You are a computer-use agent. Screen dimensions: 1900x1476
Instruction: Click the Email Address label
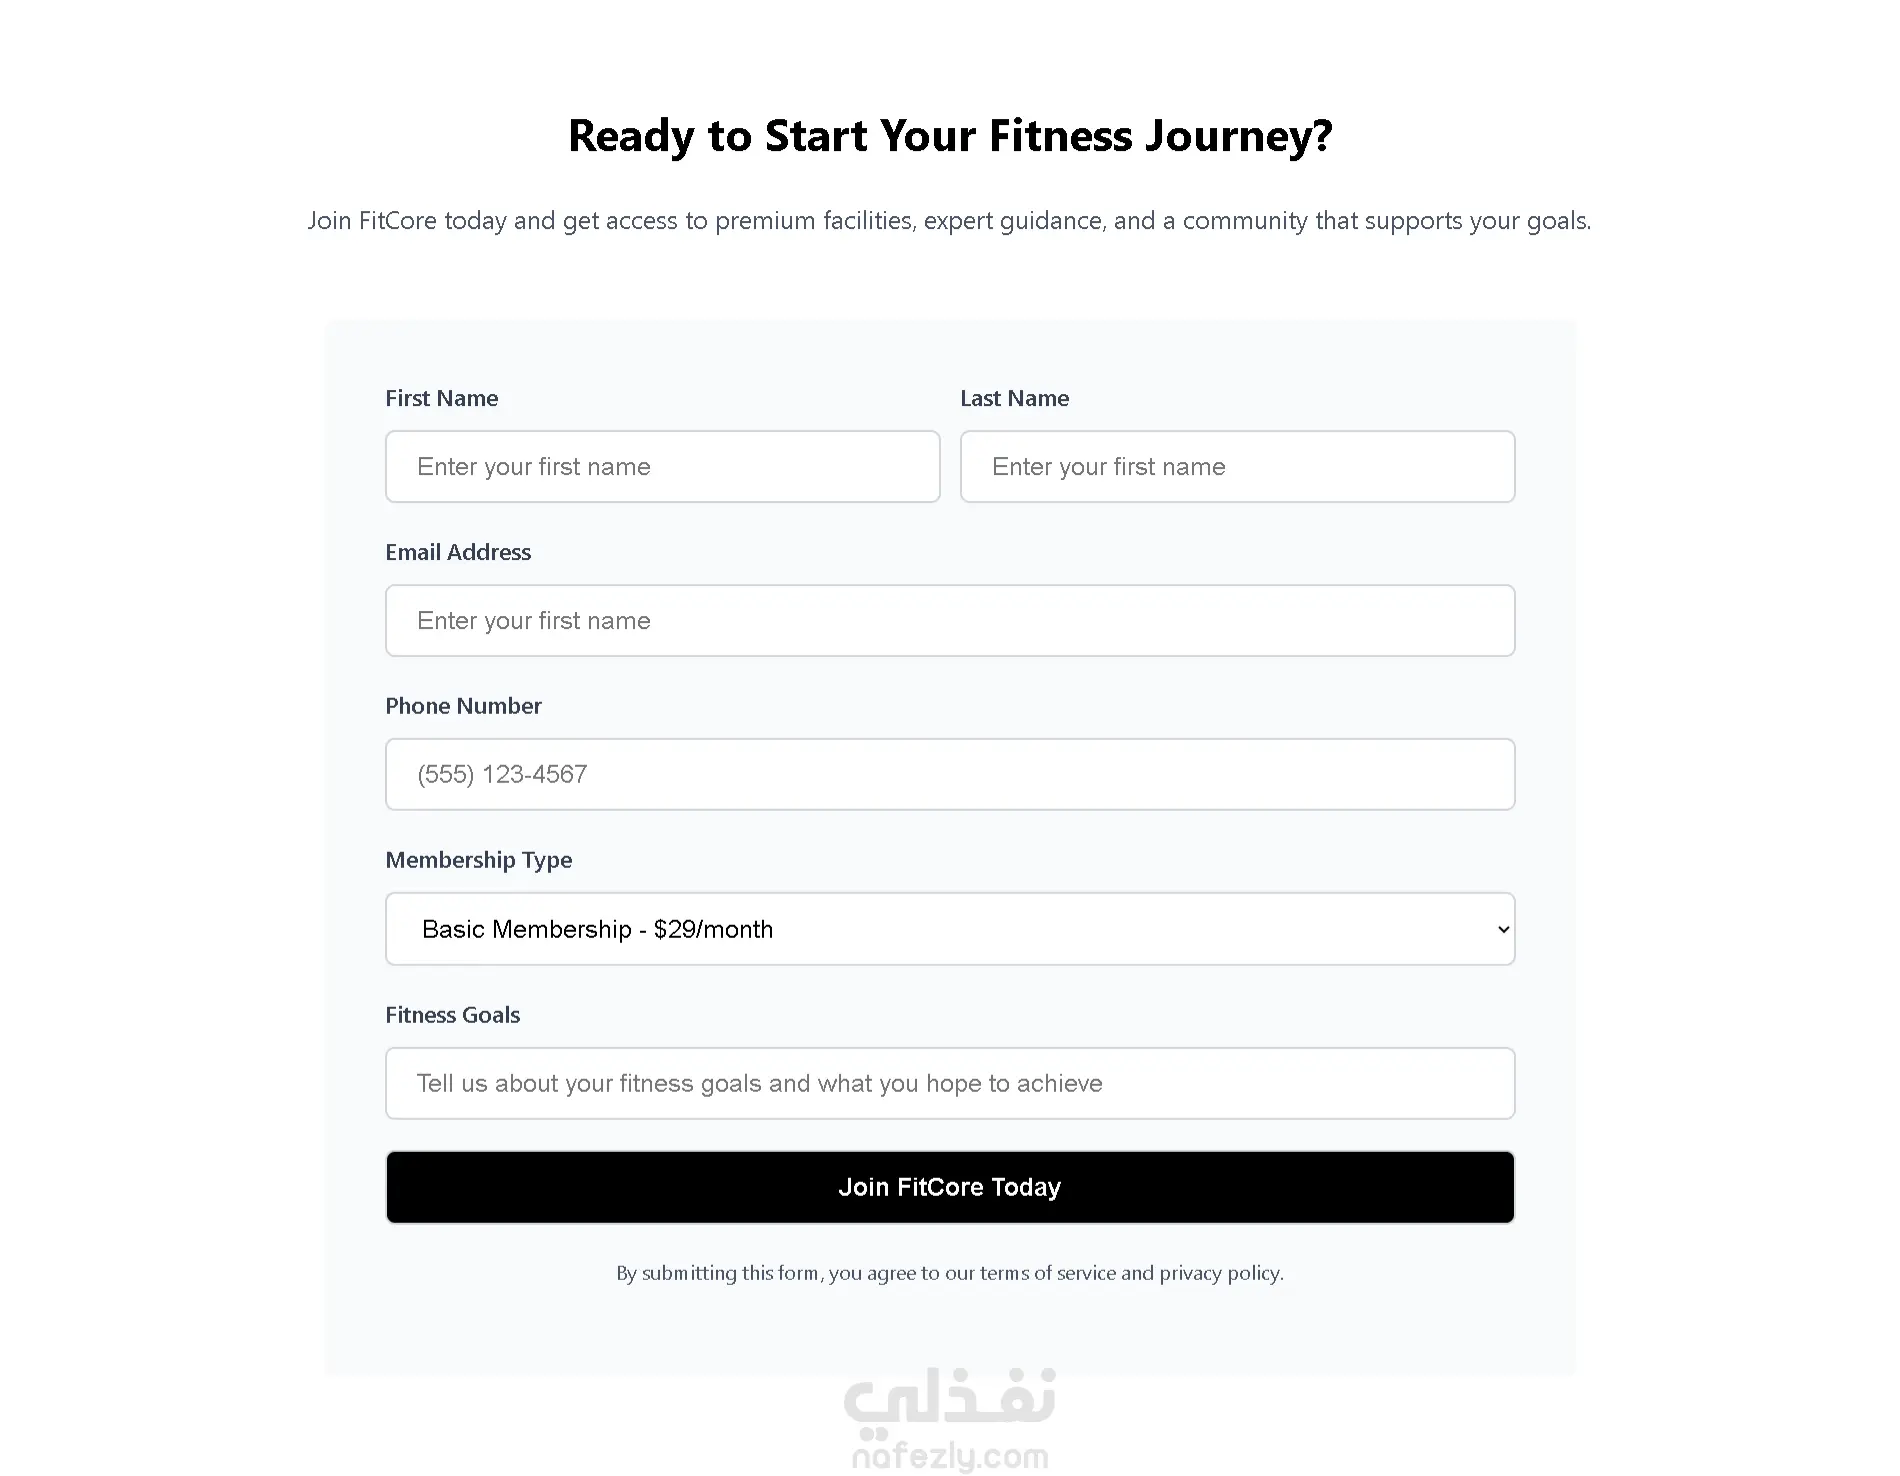(458, 552)
